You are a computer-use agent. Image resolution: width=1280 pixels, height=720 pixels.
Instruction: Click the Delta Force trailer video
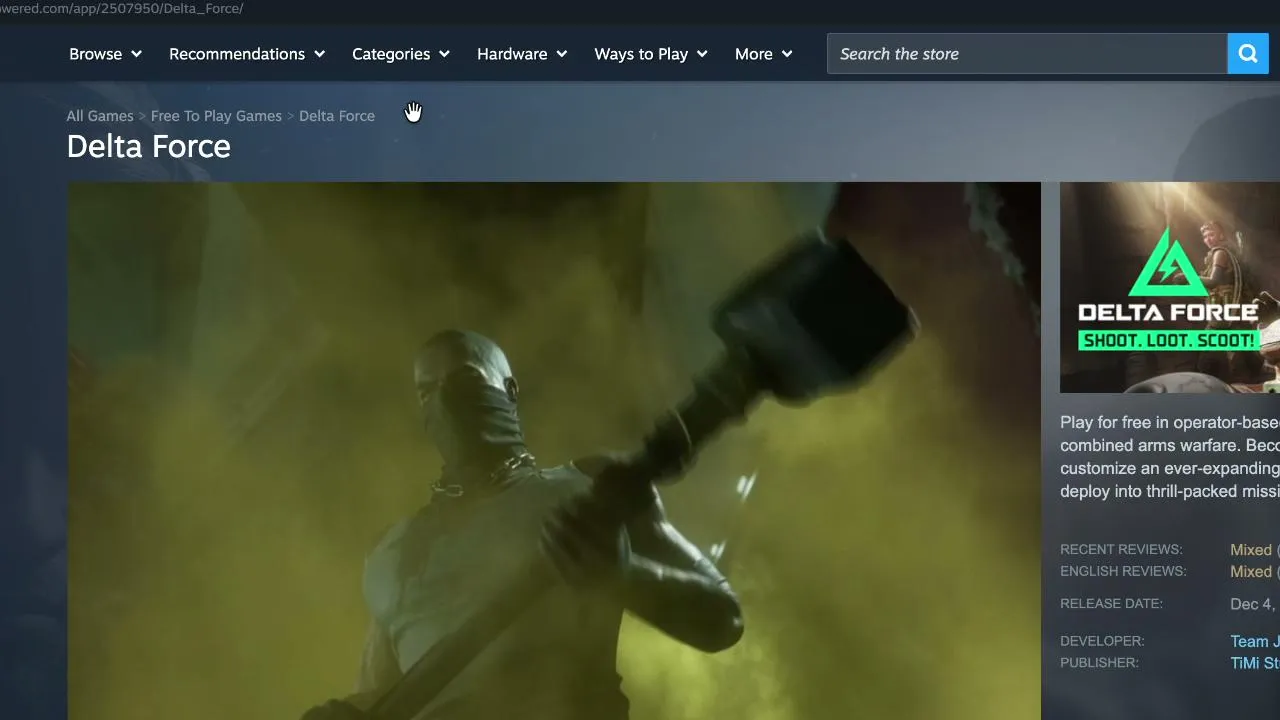coord(554,451)
